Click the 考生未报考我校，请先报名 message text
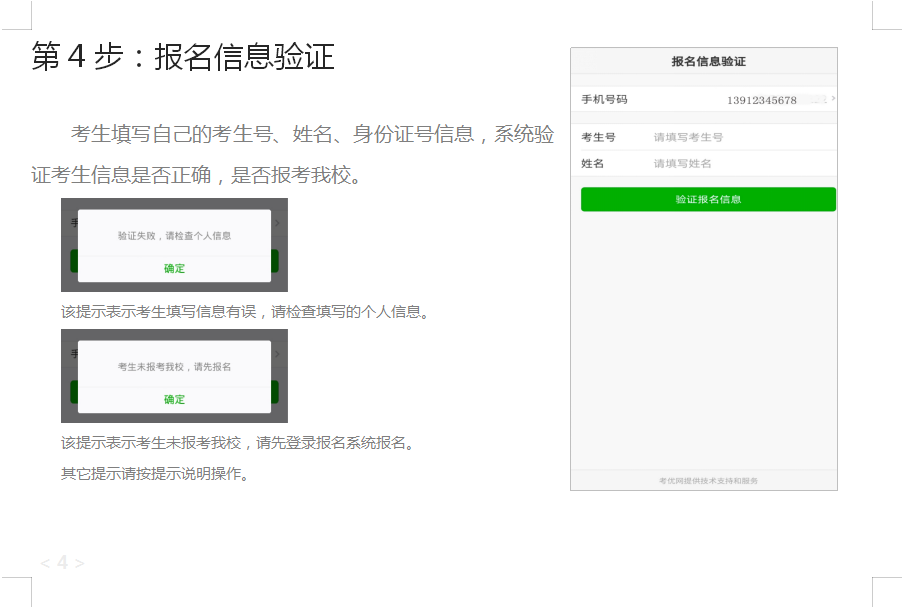Screen dimensions: 904x609 [x=174, y=367]
